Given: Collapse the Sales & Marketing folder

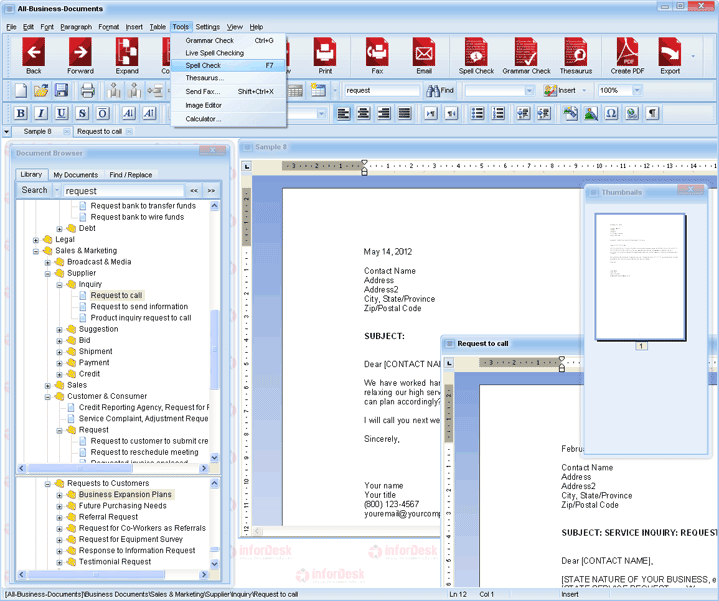Looking at the screenshot, I should 36,251.
